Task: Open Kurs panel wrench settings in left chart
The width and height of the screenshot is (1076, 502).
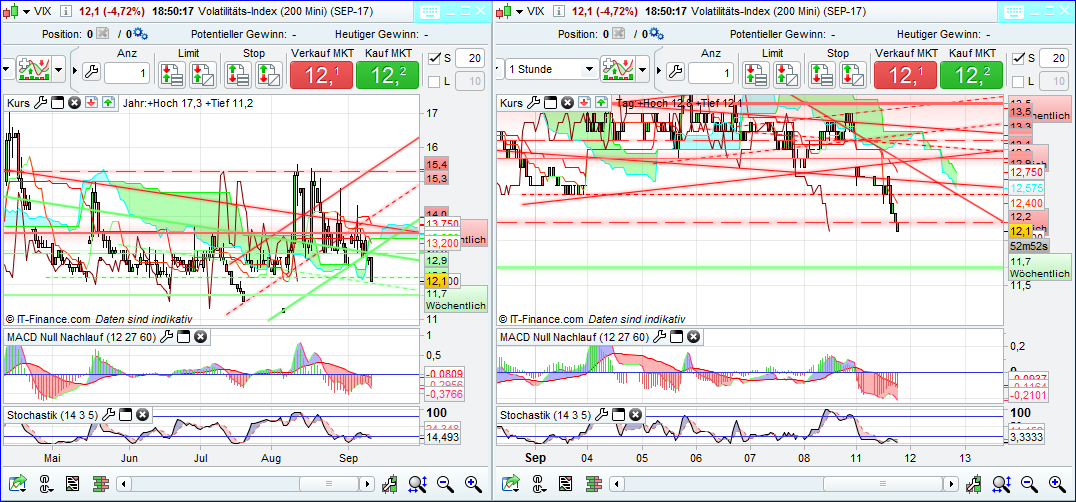Action: [x=40, y=103]
